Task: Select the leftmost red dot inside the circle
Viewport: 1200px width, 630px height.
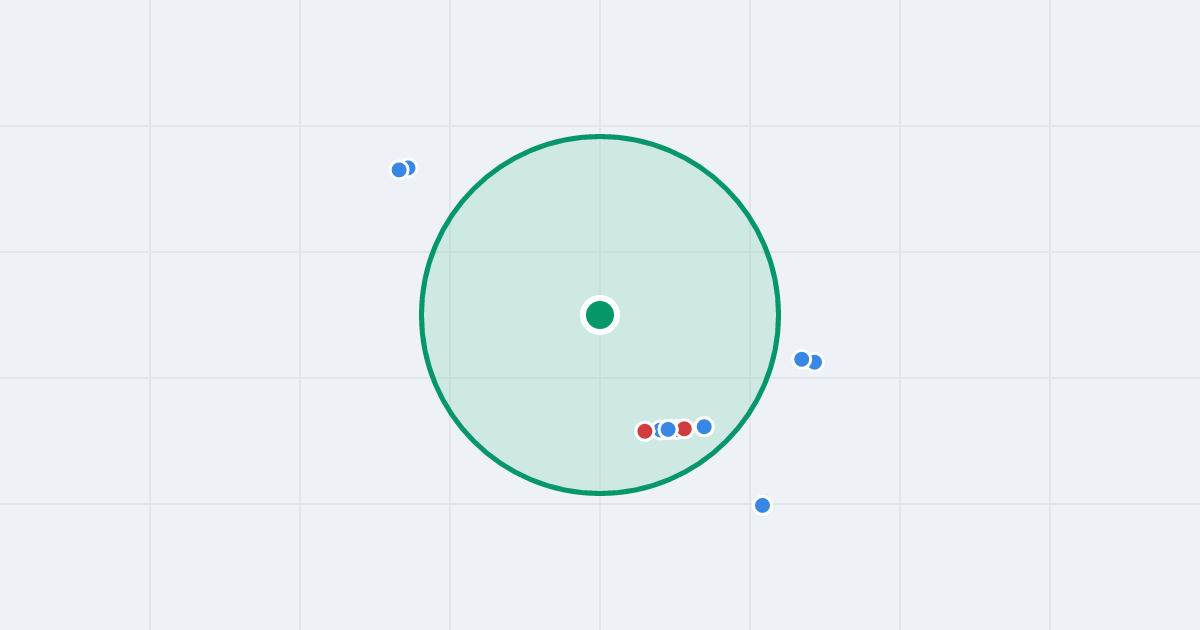Action: [x=645, y=431]
